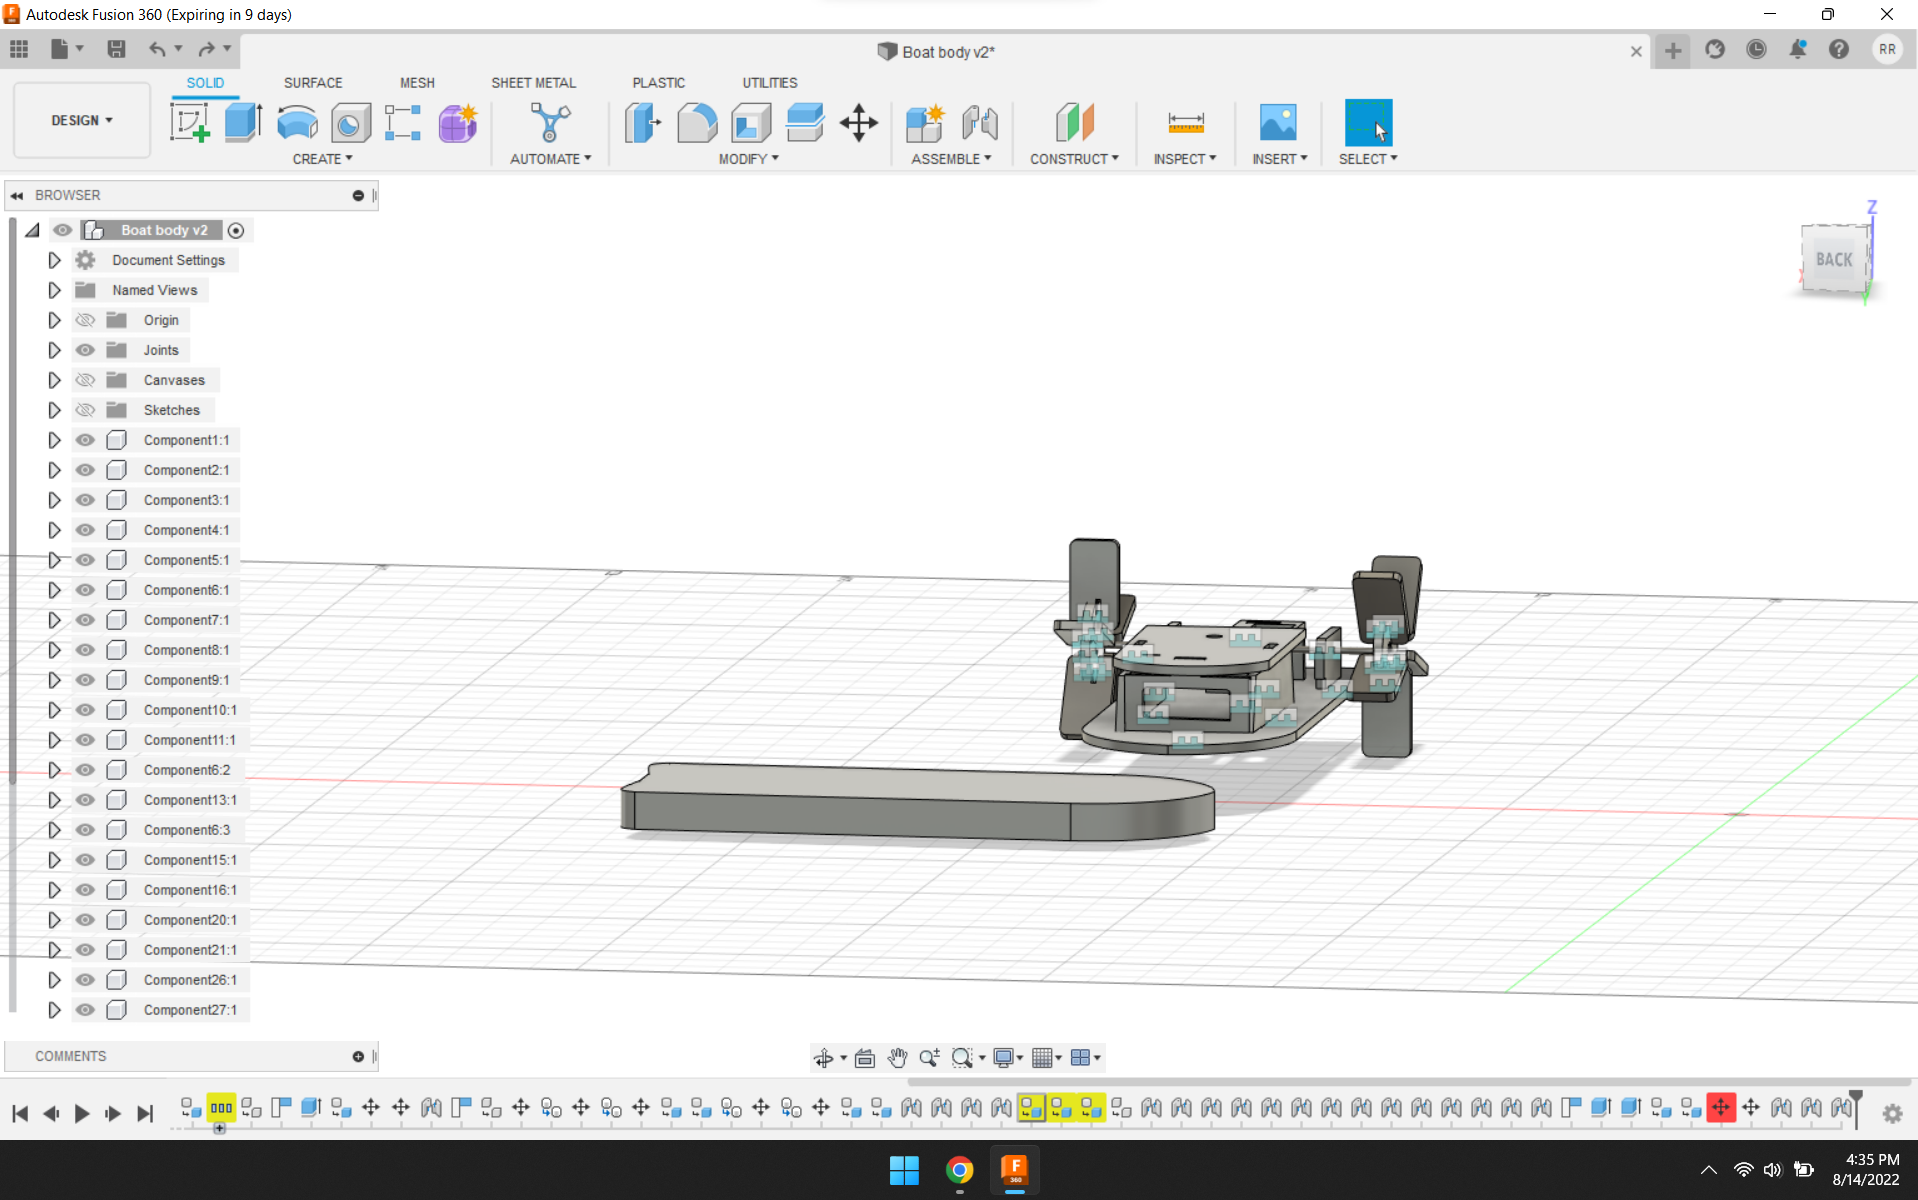Select the Fillet tool icon
The width and height of the screenshot is (1918, 1200).
[x=697, y=122]
